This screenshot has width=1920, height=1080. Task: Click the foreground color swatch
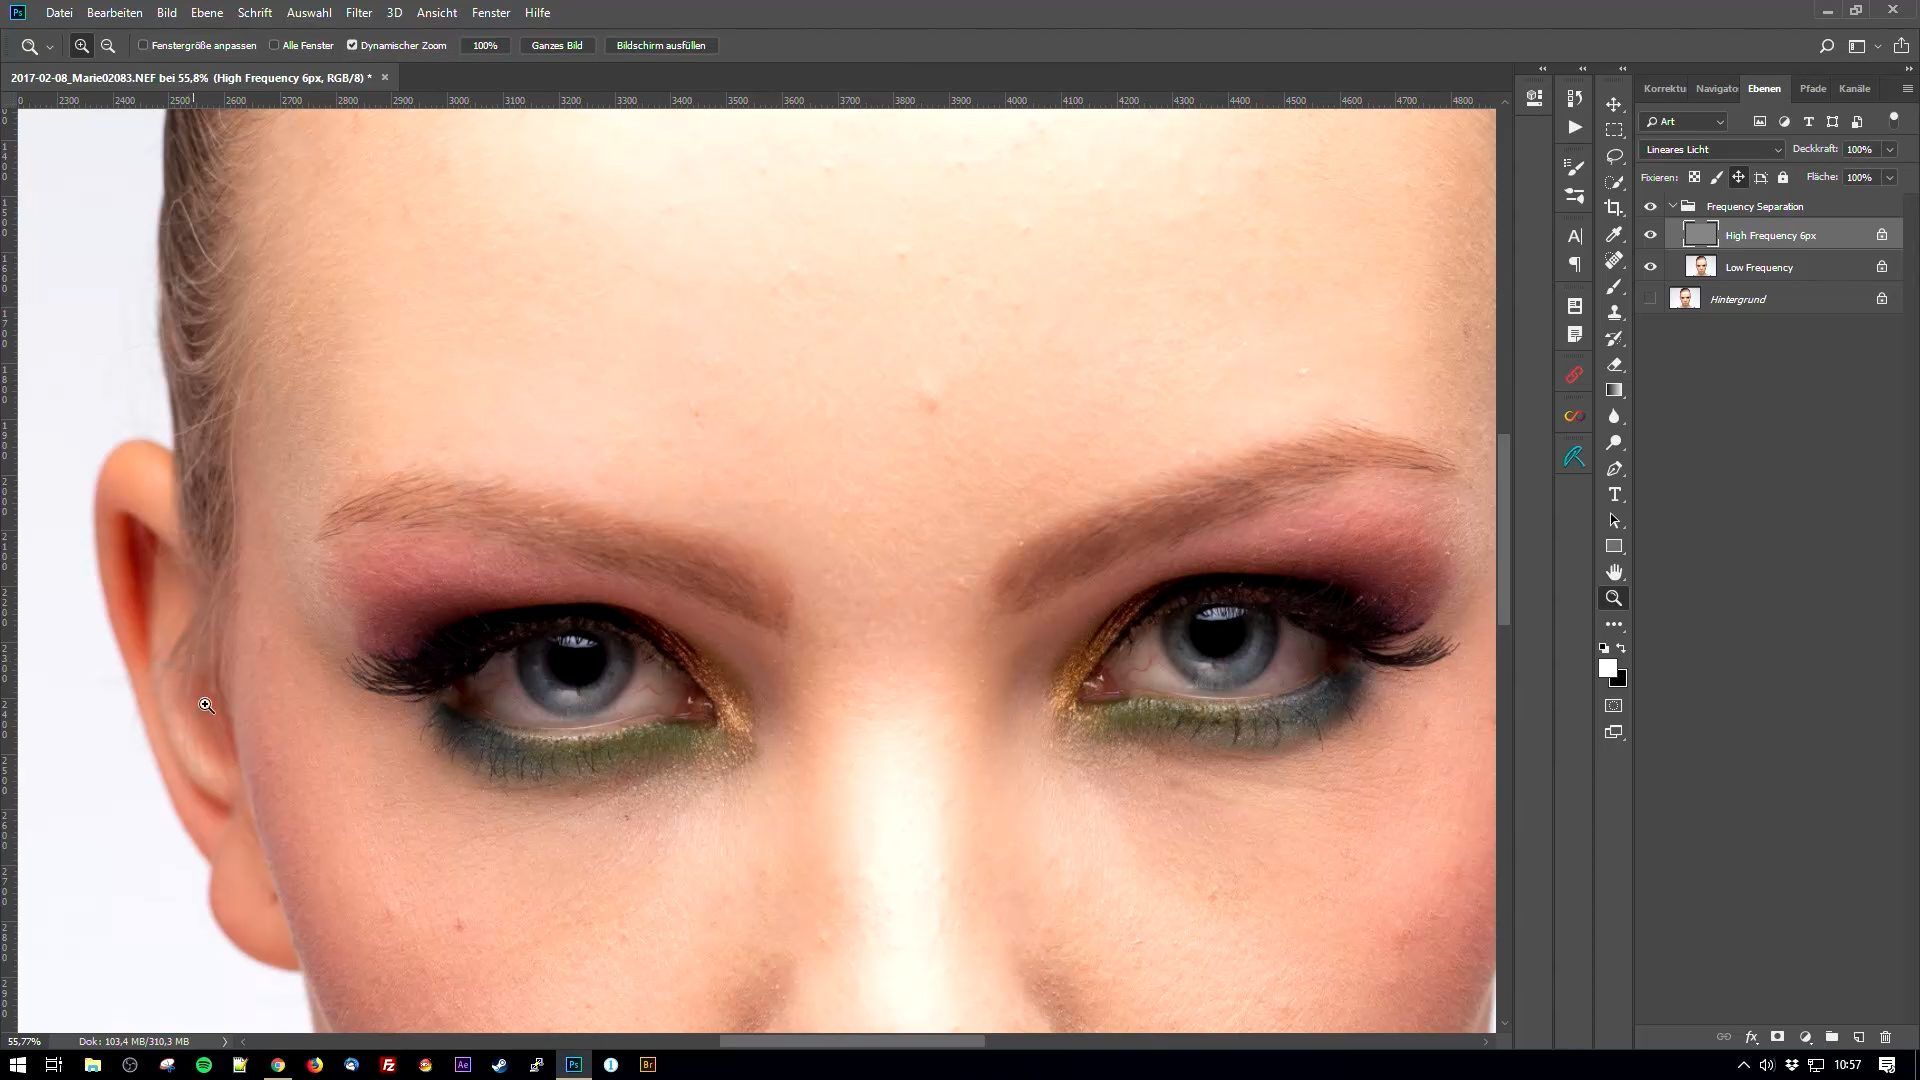pos(1607,668)
